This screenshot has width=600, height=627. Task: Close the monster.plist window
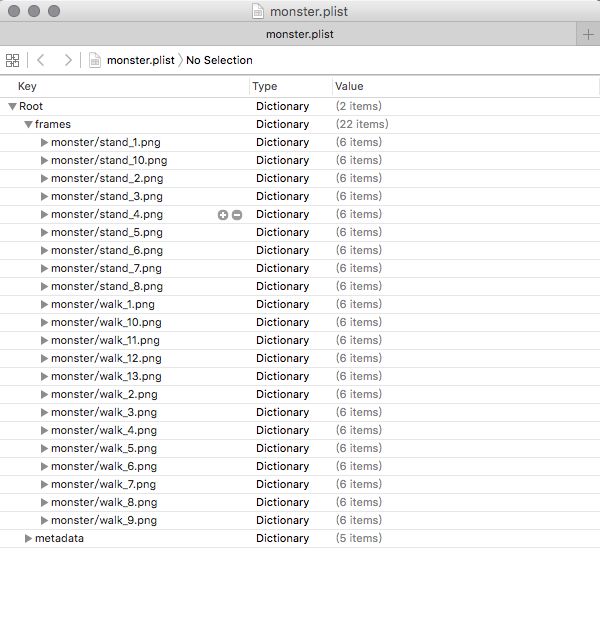click(x=14, y=11)
